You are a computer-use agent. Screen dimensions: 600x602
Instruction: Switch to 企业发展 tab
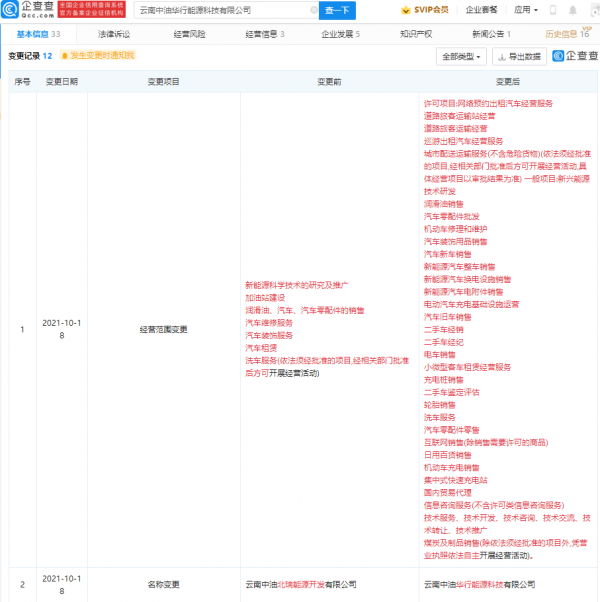click(x=340, y=34)
